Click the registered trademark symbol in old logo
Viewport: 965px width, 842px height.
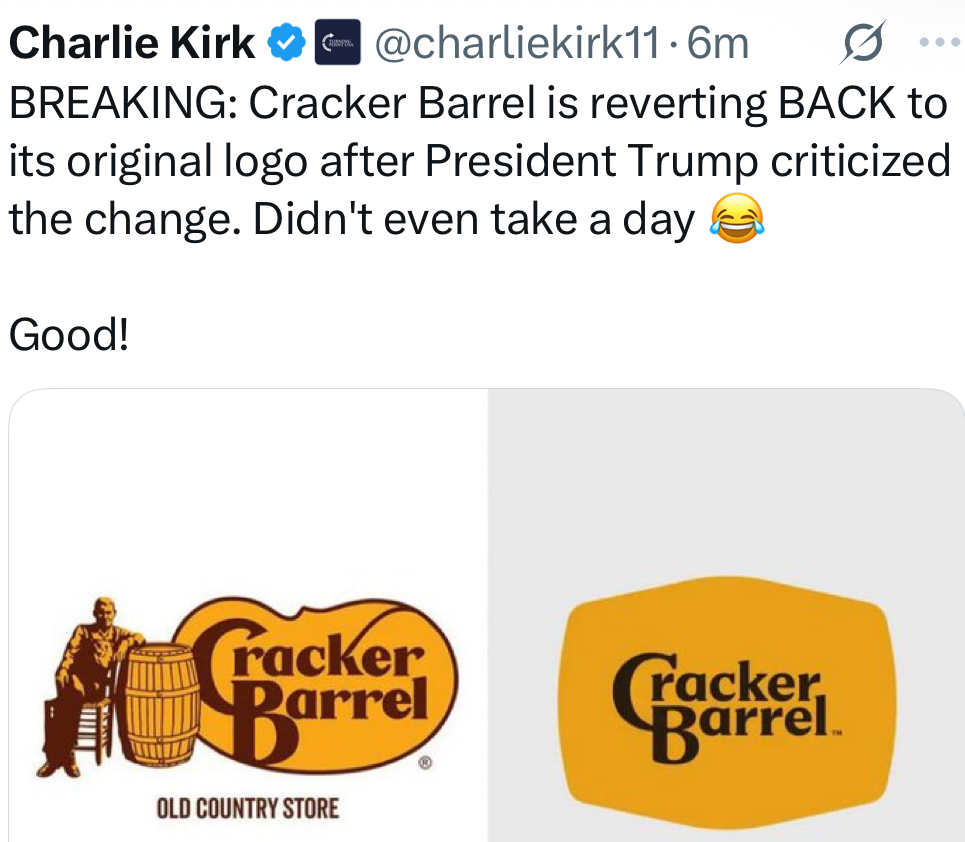pos(424,763)
